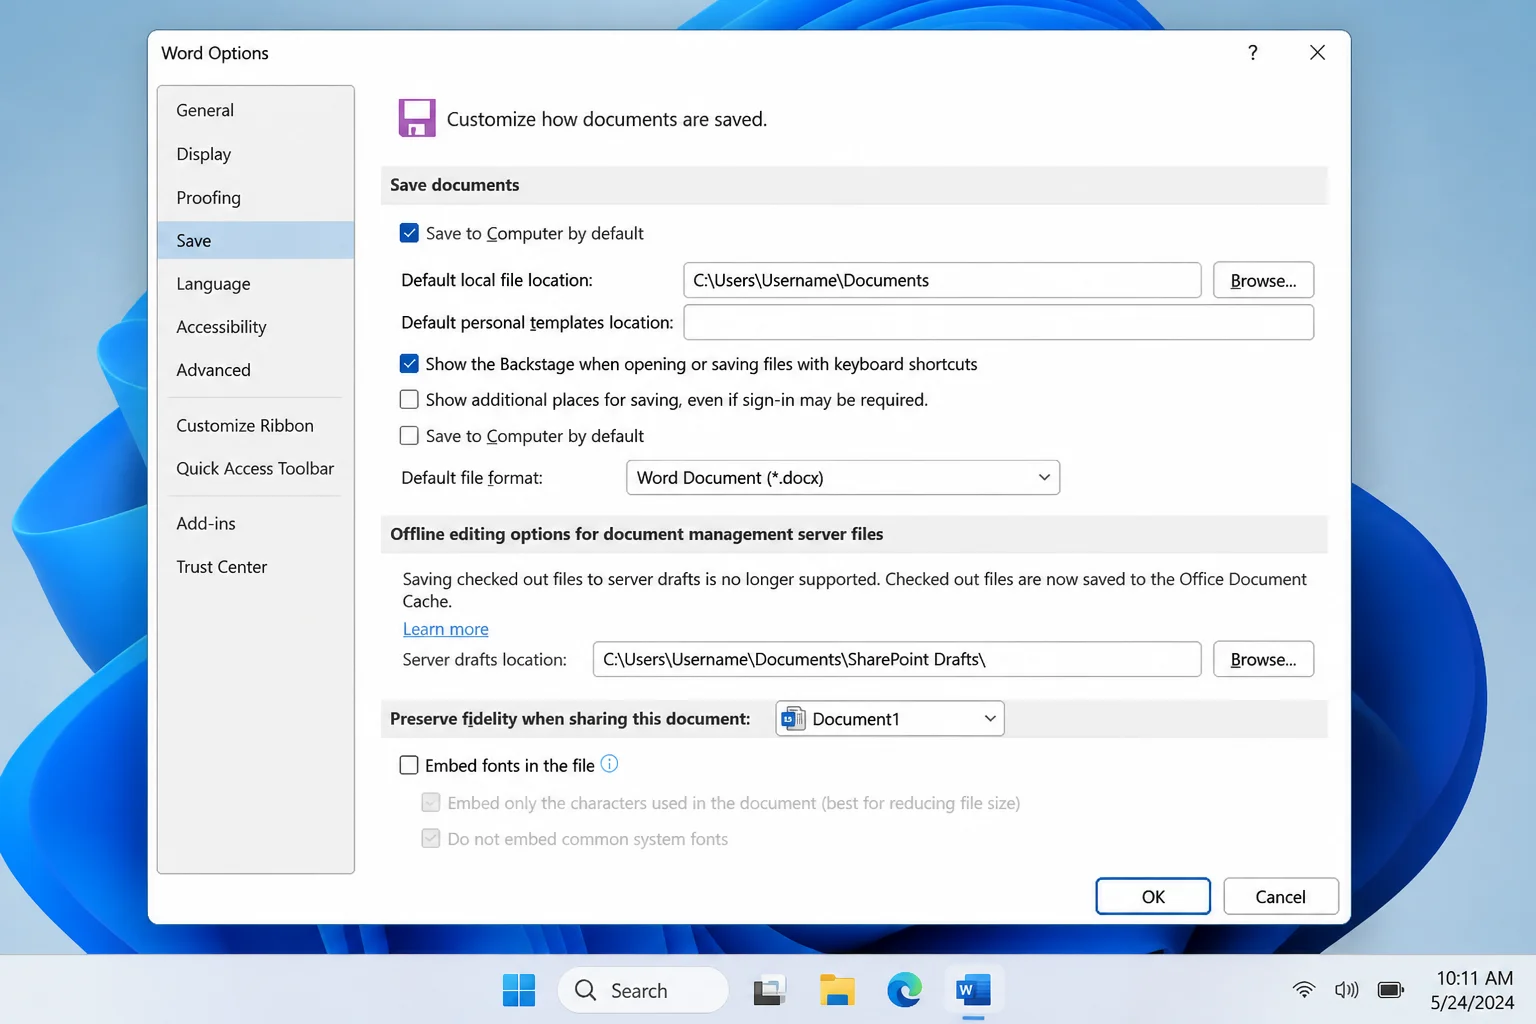The height and width of the screenshot is (1024, 1536).
Task: Go to Language settings
Action: click(x=256, y=284)
